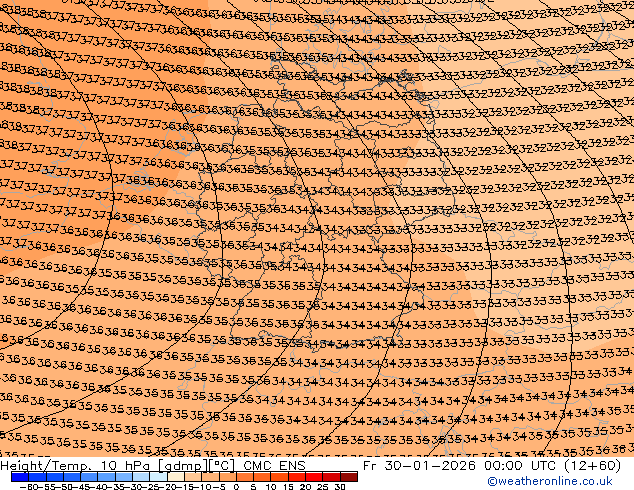634x490 pixels.
Task: Click the pale cream legend swatch
Action: pos(176,477)
